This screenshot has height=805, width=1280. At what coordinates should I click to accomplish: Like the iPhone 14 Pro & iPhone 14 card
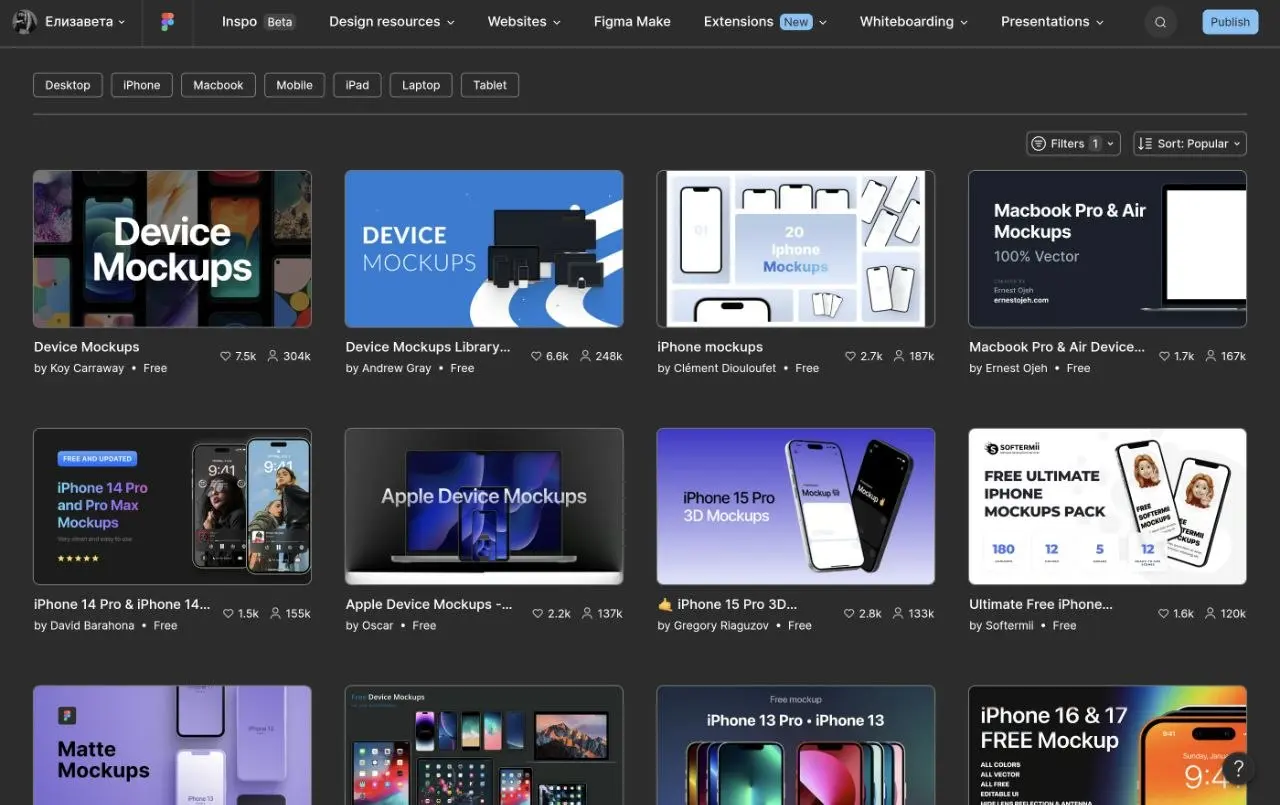(x=228, y=613)
